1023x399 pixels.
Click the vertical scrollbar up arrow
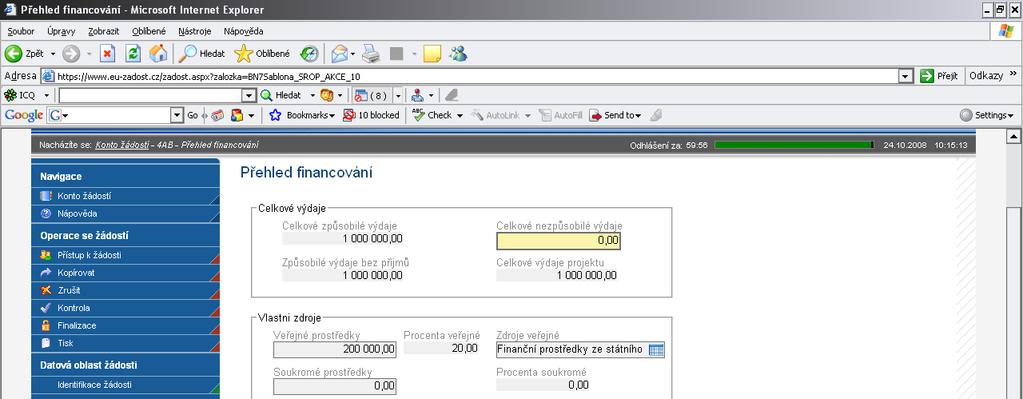(1013, 137)
